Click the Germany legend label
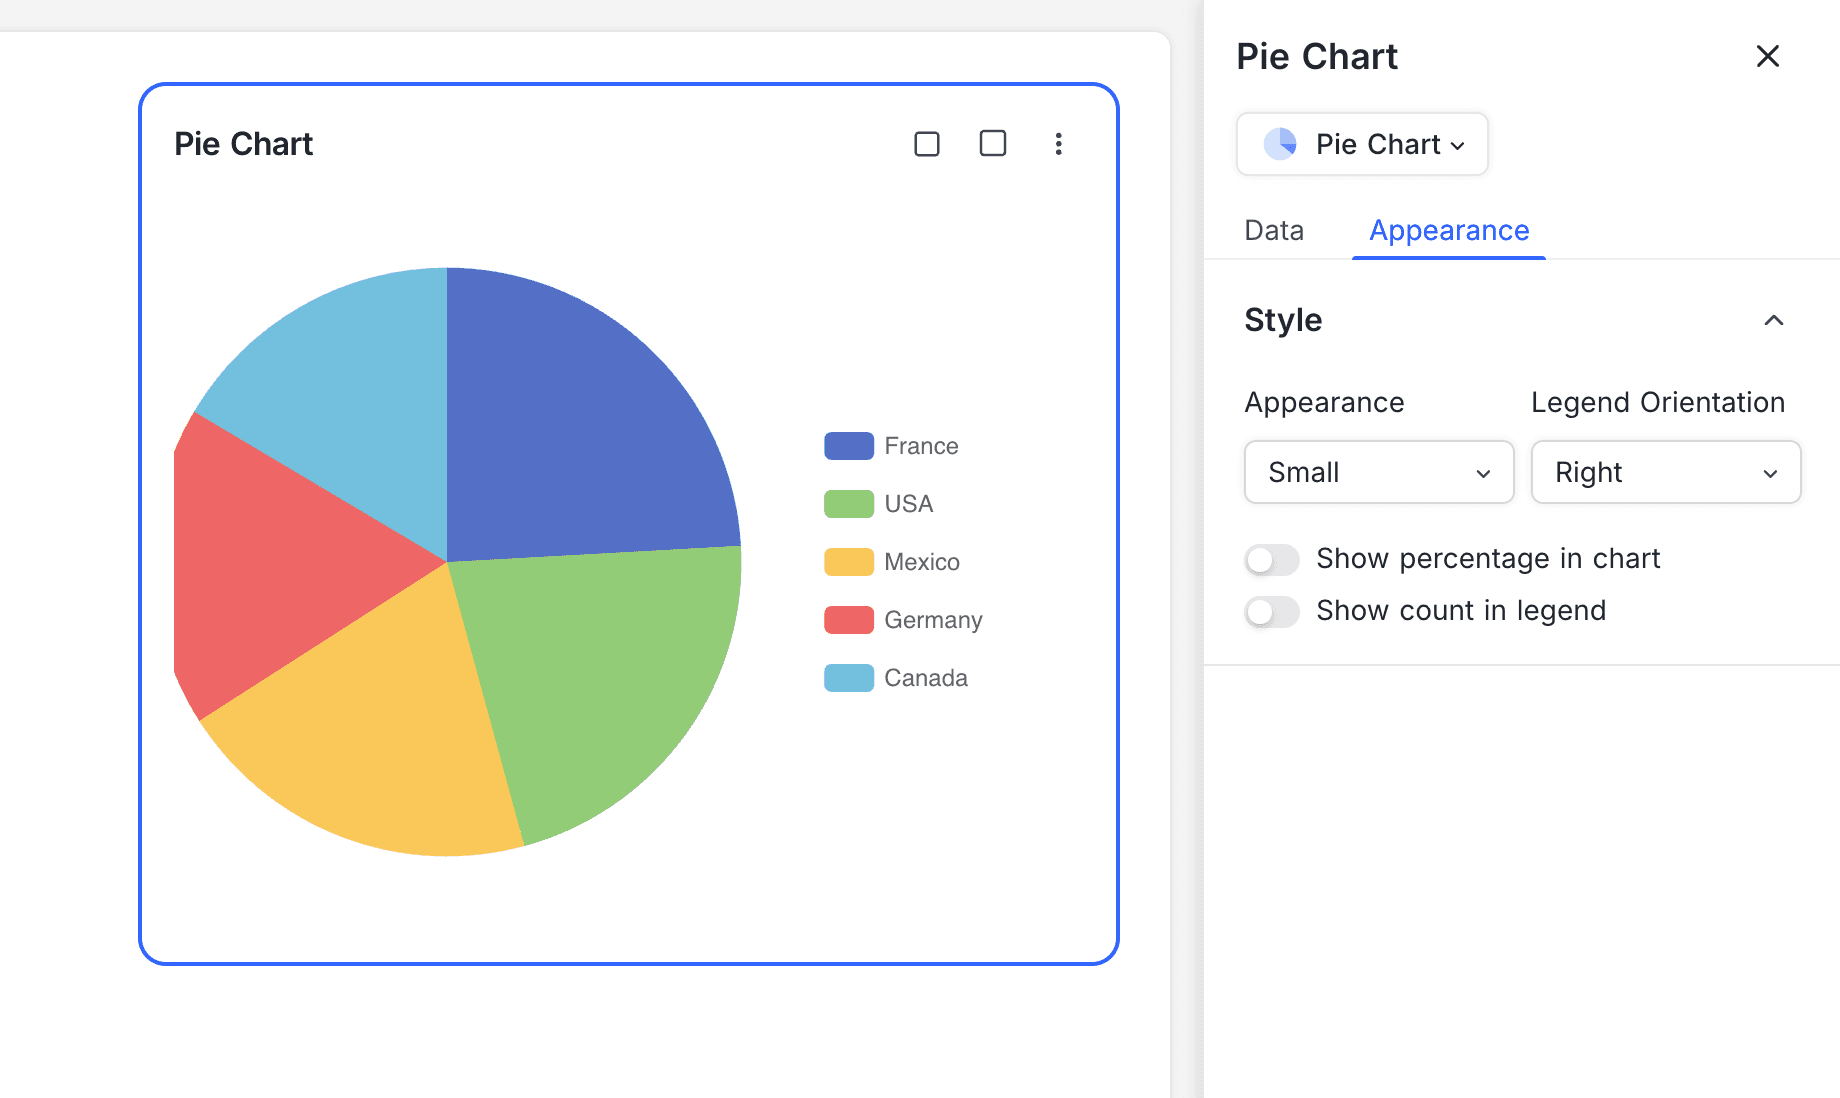 coord(933,620)
